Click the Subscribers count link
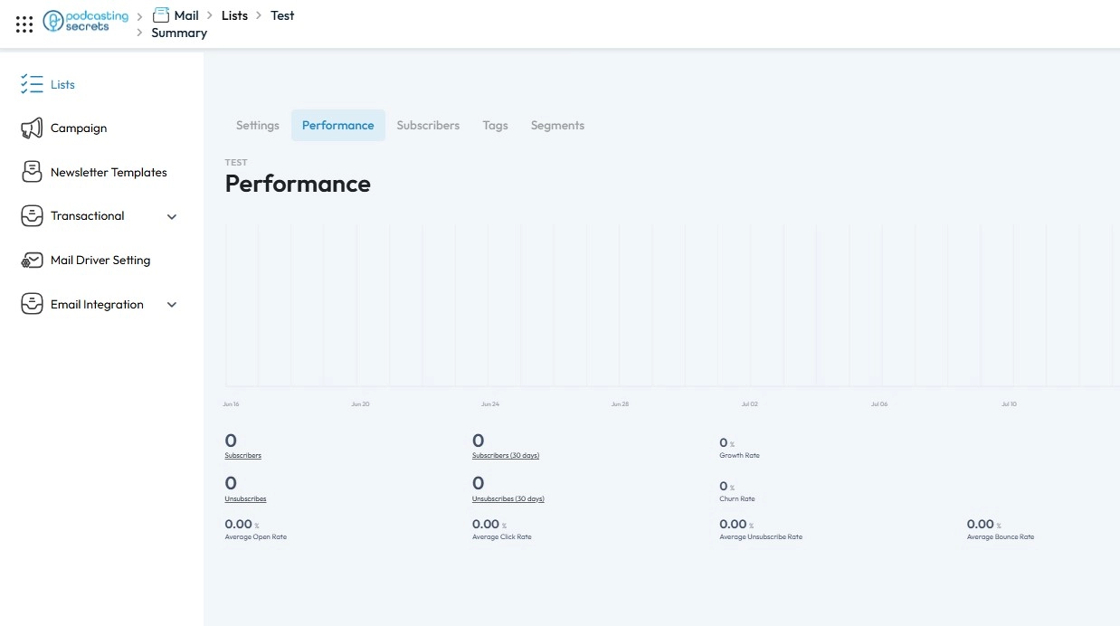Viewport: 1120px width, 626px height. click(243, 456)
